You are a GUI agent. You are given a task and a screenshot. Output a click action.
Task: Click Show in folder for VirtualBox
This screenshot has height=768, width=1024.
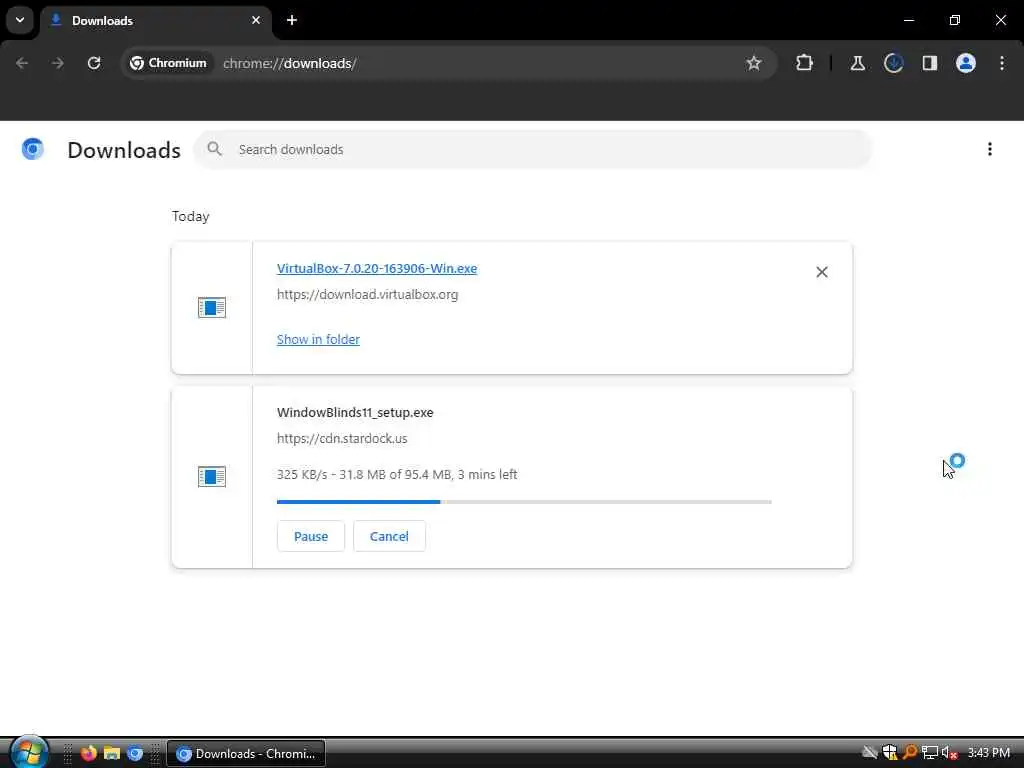[x=318, y=340]
